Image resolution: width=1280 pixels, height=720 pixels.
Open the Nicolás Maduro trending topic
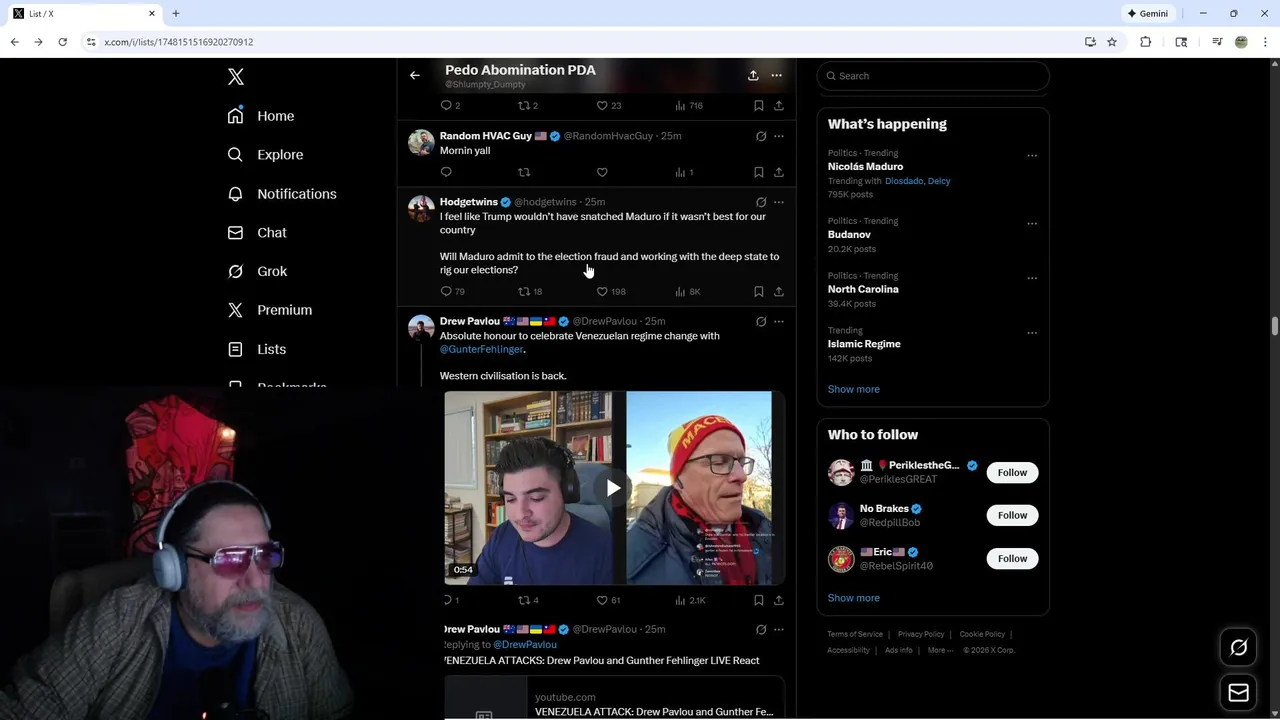865,167
